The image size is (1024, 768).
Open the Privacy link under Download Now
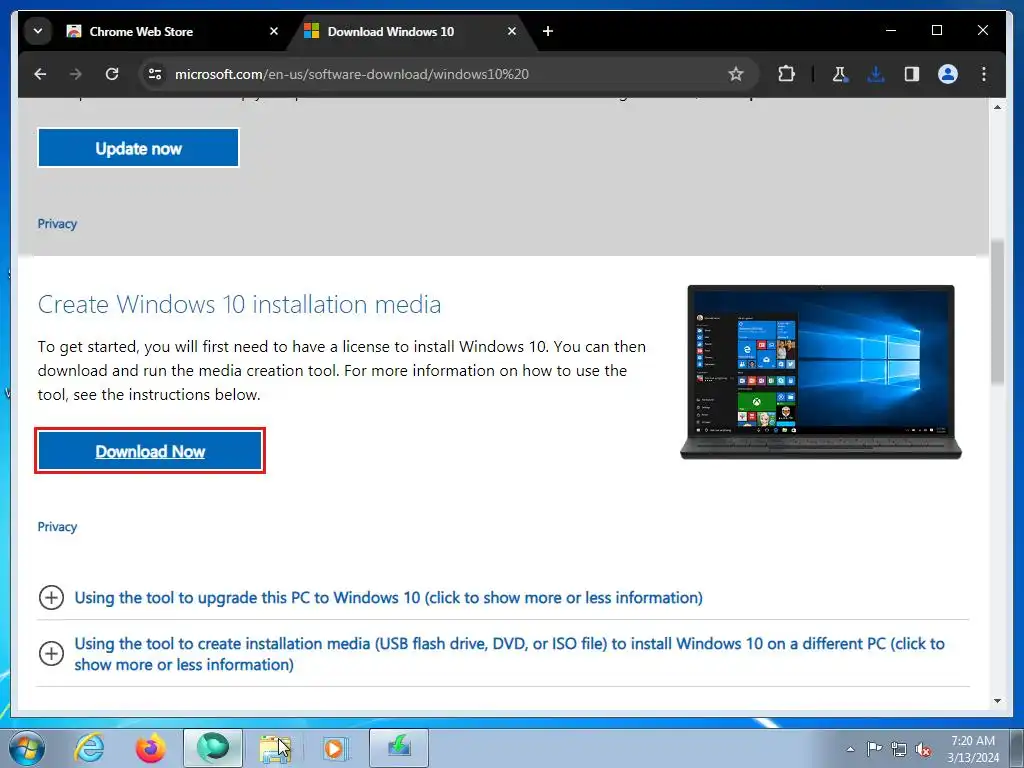[x=57, y=527]
